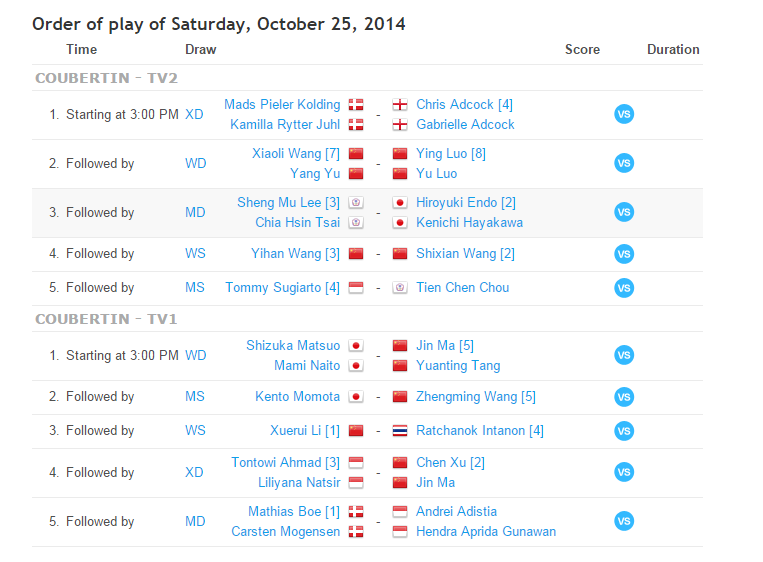Click VS icon for Xiaoli Wang match
Image resolution: width=763 pixels, height=562 pixels.
624,163
